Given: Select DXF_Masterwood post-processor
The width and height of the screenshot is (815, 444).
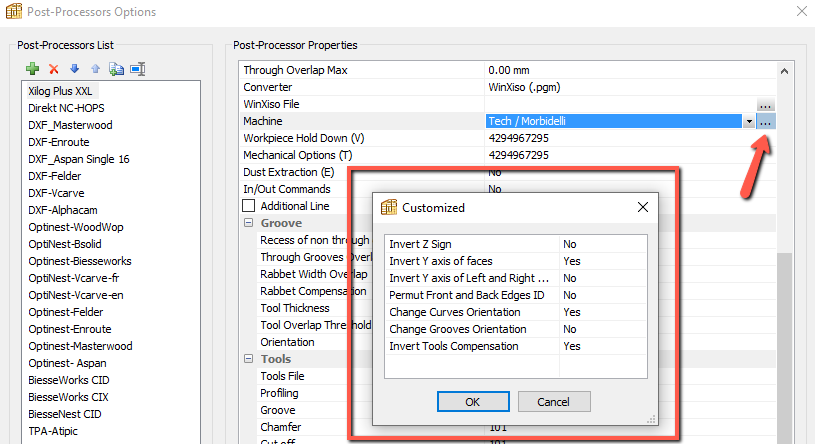Looking at the screenshot, I should click(70, 125).
